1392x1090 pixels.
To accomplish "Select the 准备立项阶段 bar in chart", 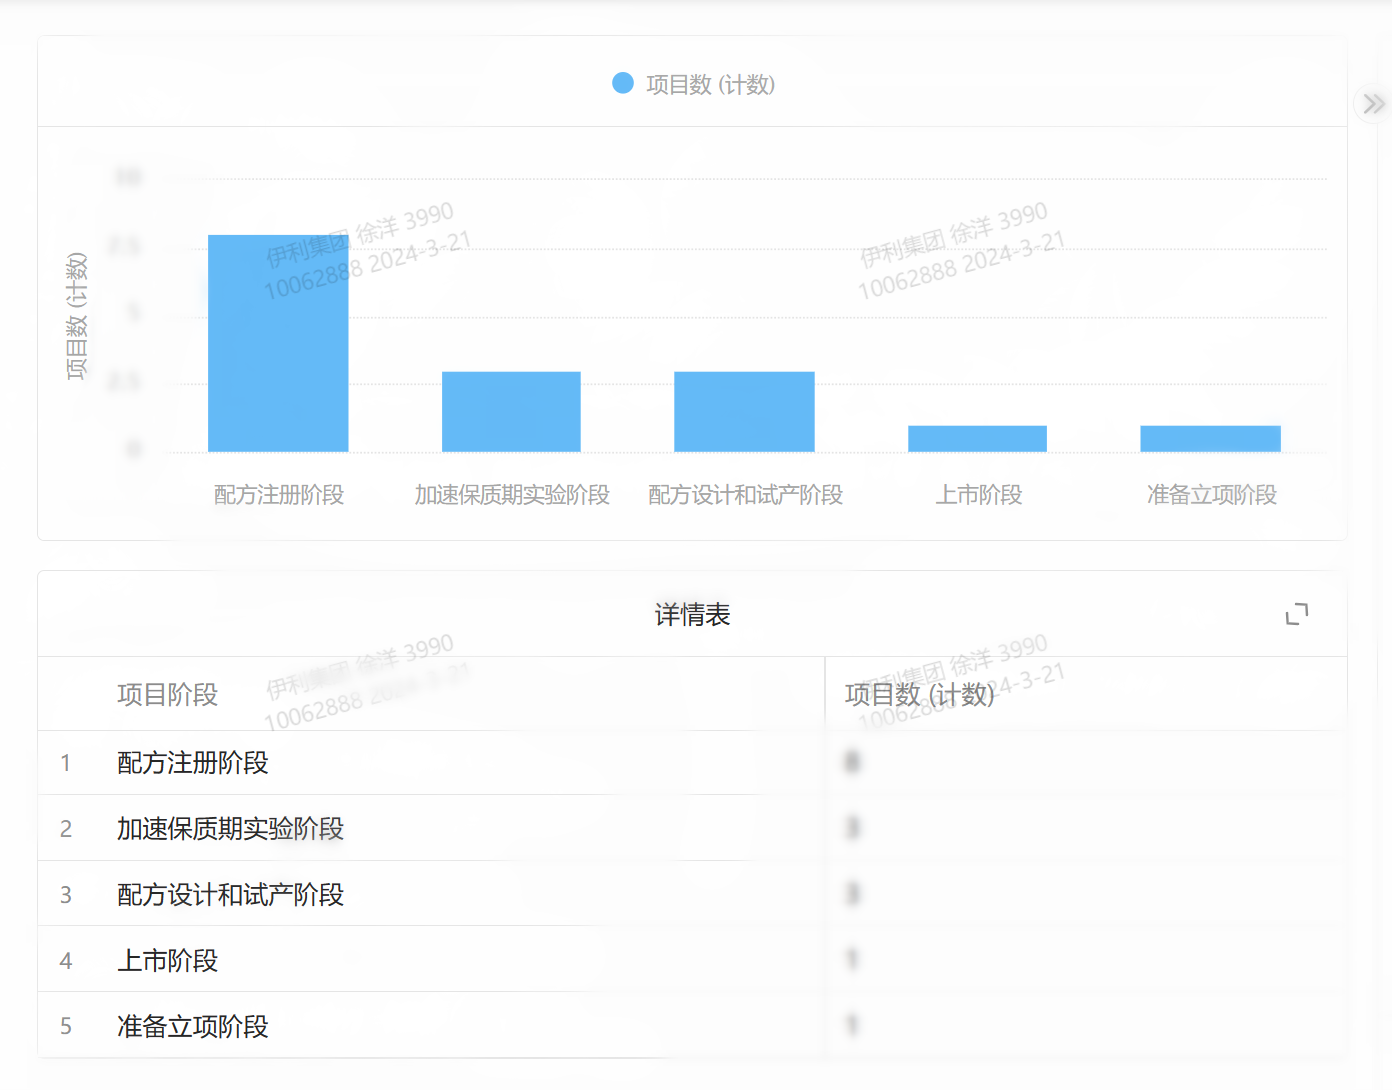I will tap(1210, 439).
